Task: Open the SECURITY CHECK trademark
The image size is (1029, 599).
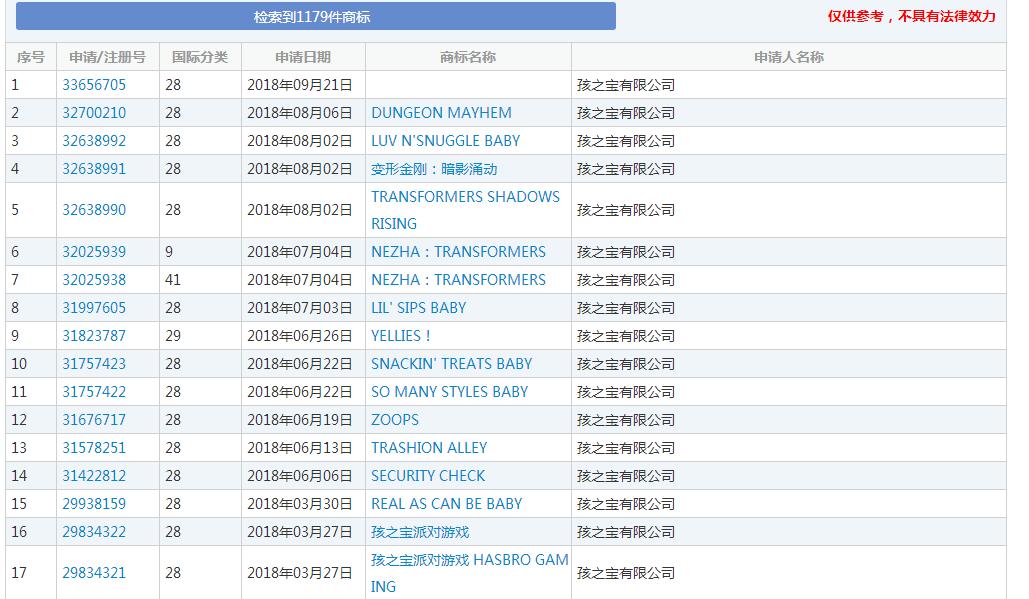Action: 428,476
